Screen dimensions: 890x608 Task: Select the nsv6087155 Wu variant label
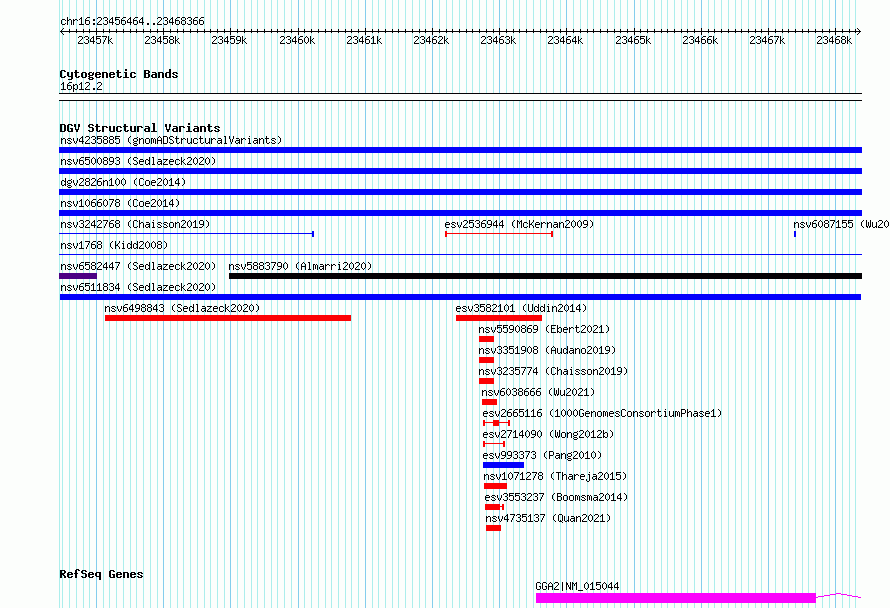[x=841, y=224]
